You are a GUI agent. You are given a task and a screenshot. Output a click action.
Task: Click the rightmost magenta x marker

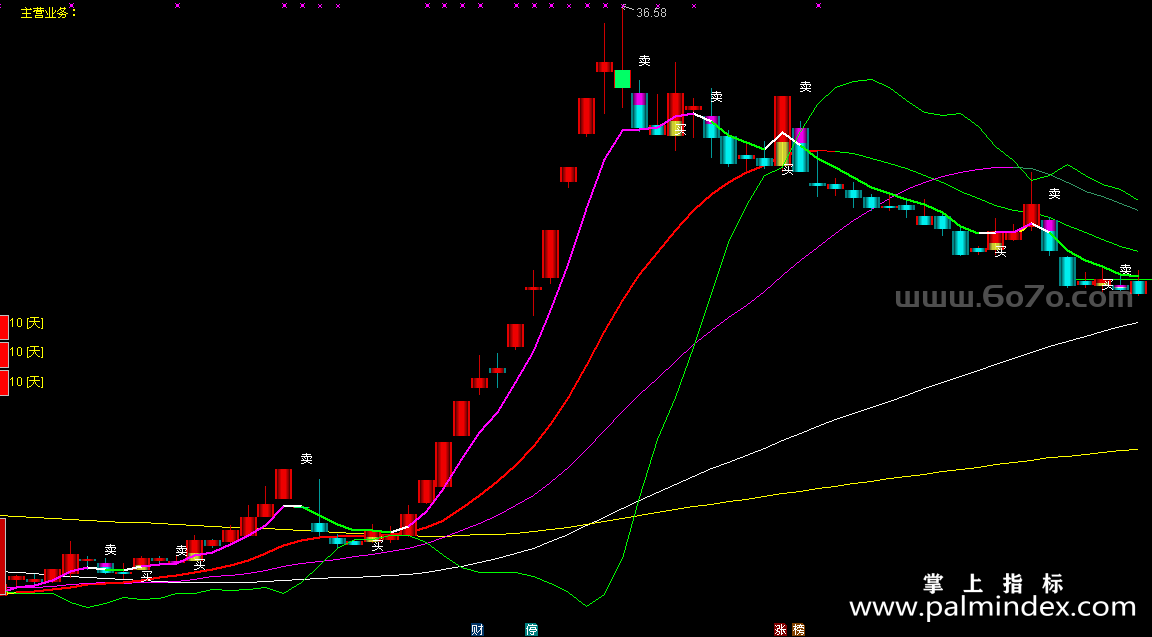[818, 6]
